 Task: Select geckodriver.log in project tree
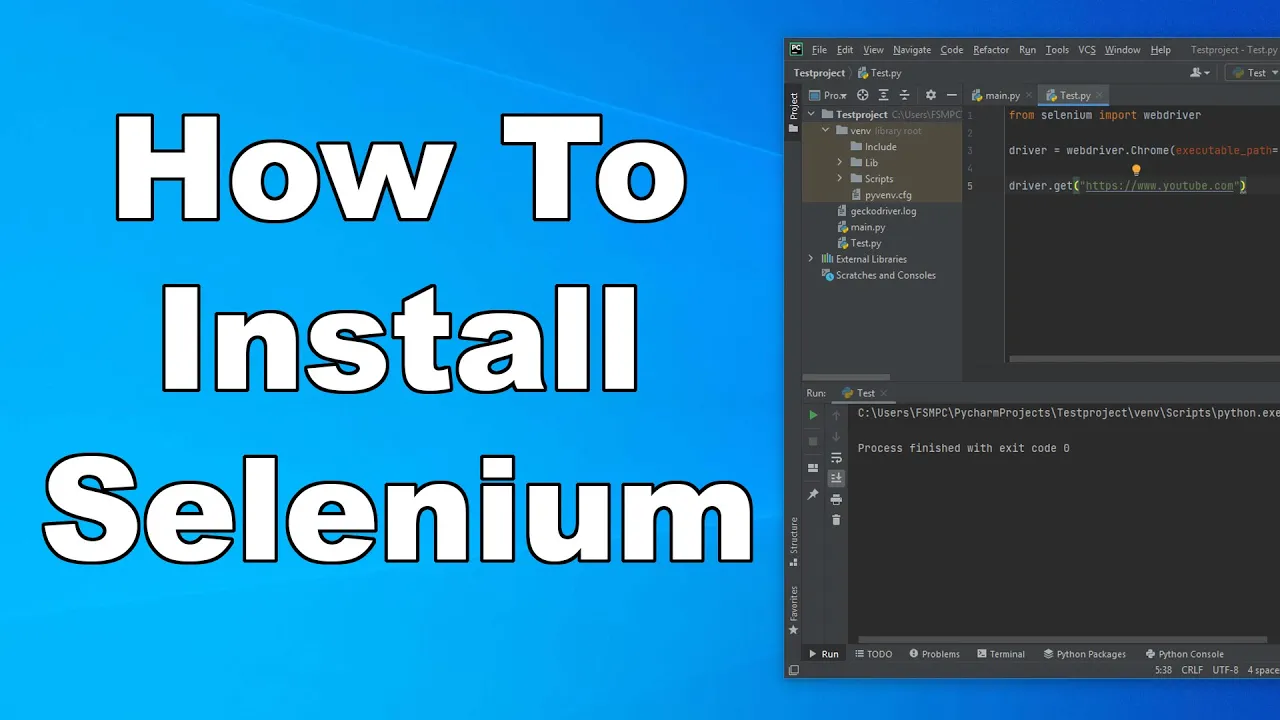(876, 211)
